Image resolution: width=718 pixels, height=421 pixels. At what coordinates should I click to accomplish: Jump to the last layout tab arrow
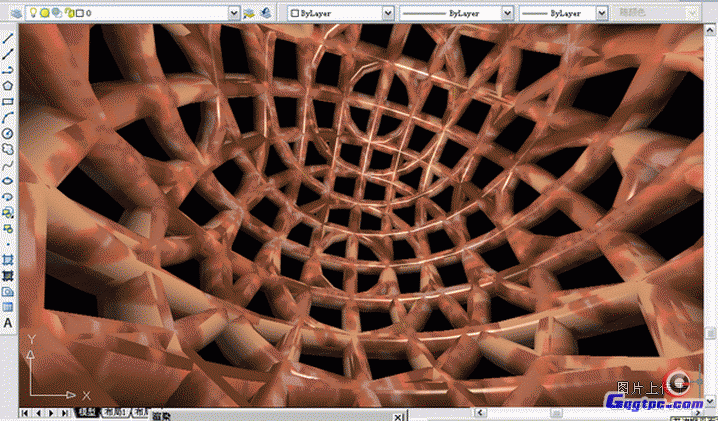[66, 412]
